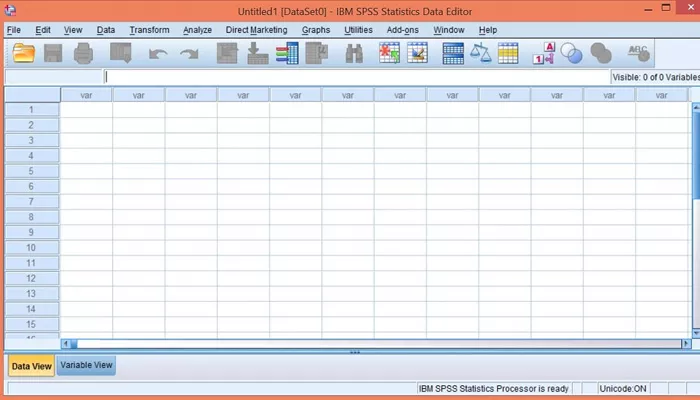Run descriptive statistics from toolbar

[317, 53]
